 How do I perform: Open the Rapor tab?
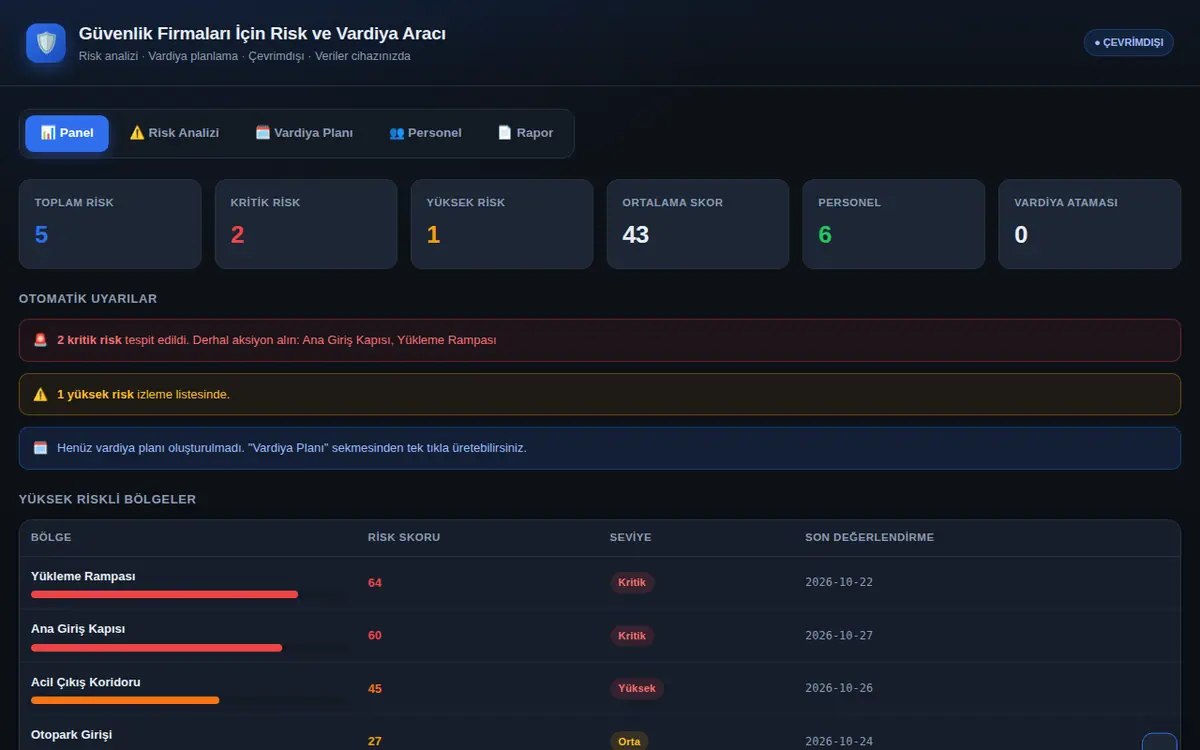[525, 133]
